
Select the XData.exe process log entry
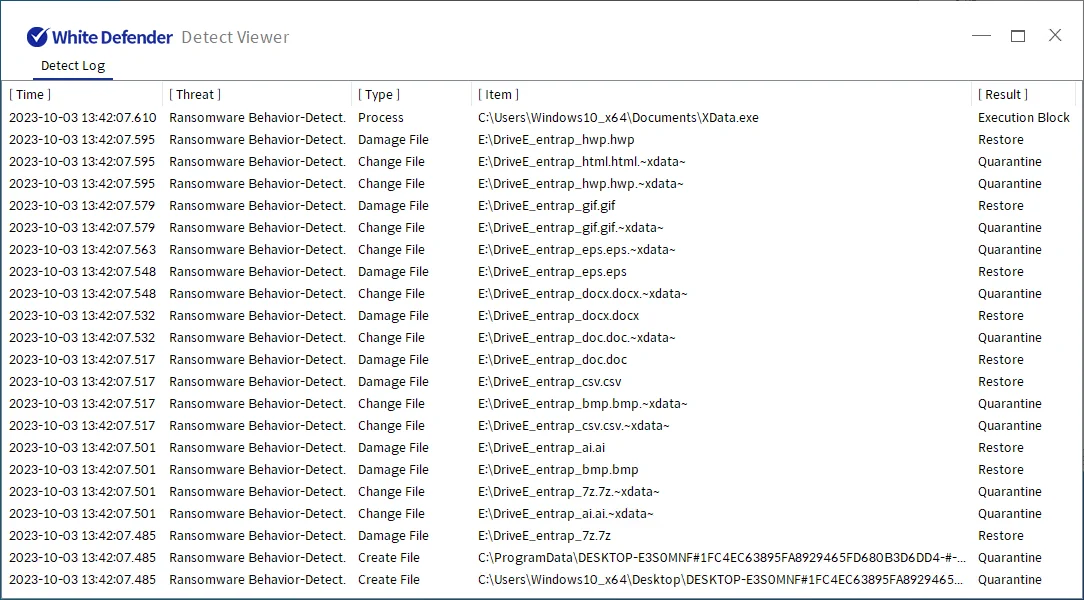pos(618,118)
